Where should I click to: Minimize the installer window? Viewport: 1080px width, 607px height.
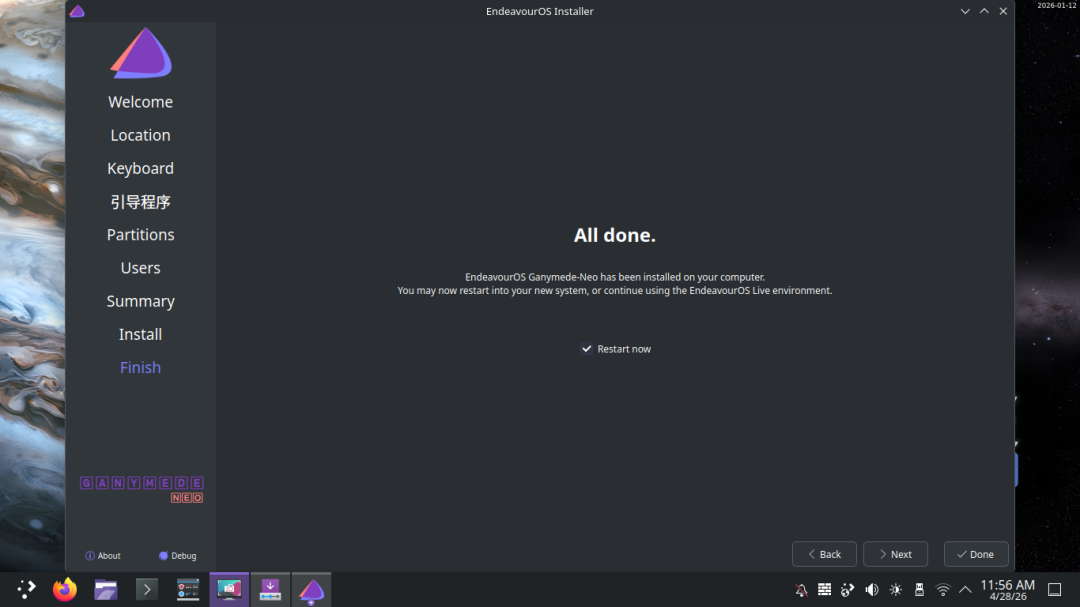(x=965, y=11)
